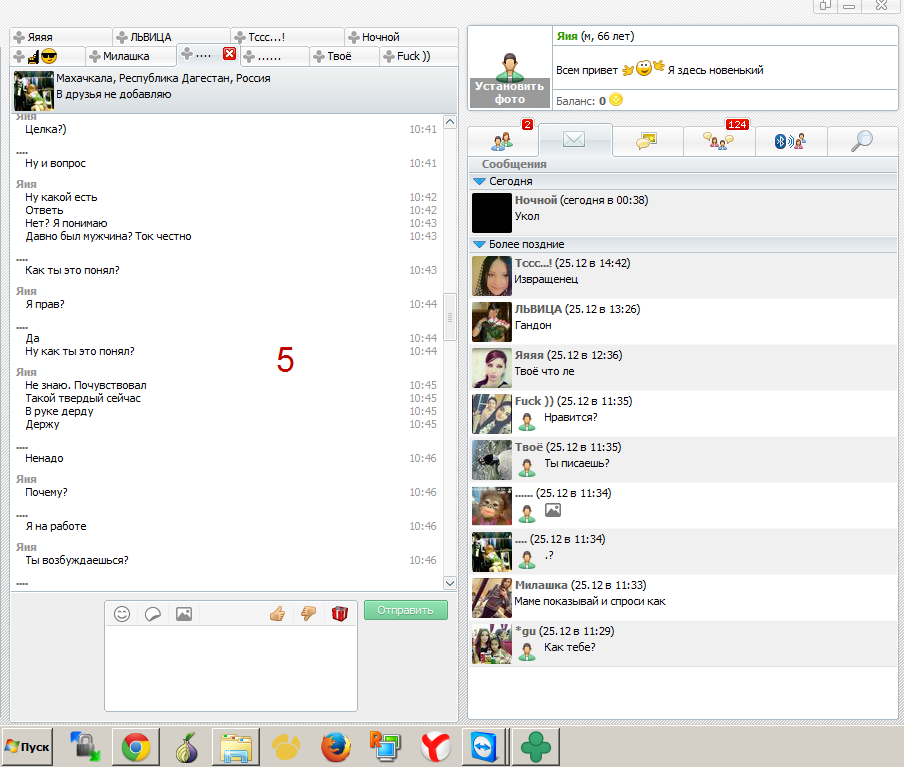Image resolution: width=904 pixels, height=767 pixels.
Task: Switch to the sunglasses emoji chat tab
Action: pyautogui.click(x=47, y=56)
